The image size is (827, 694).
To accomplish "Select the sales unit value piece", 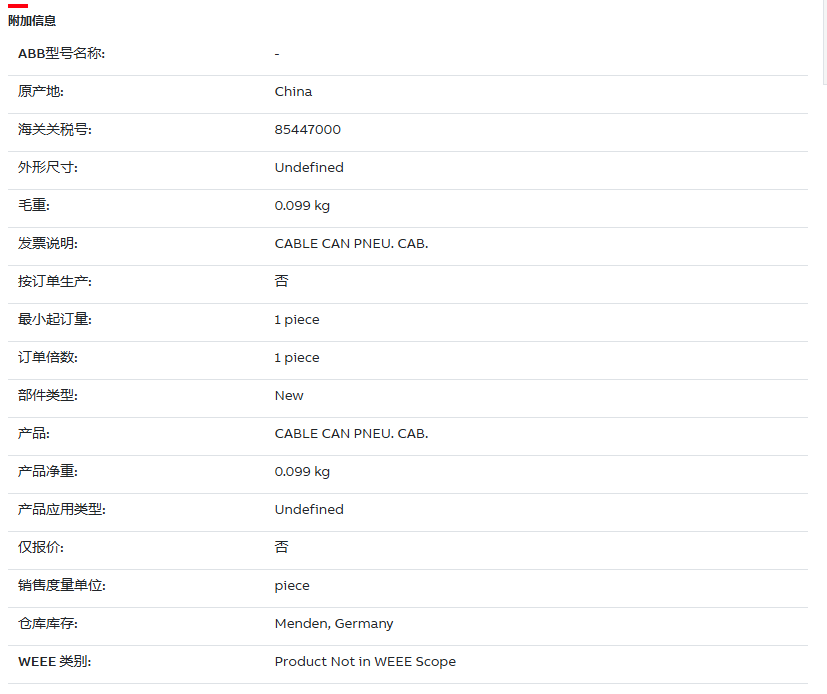I will [292, 586].
